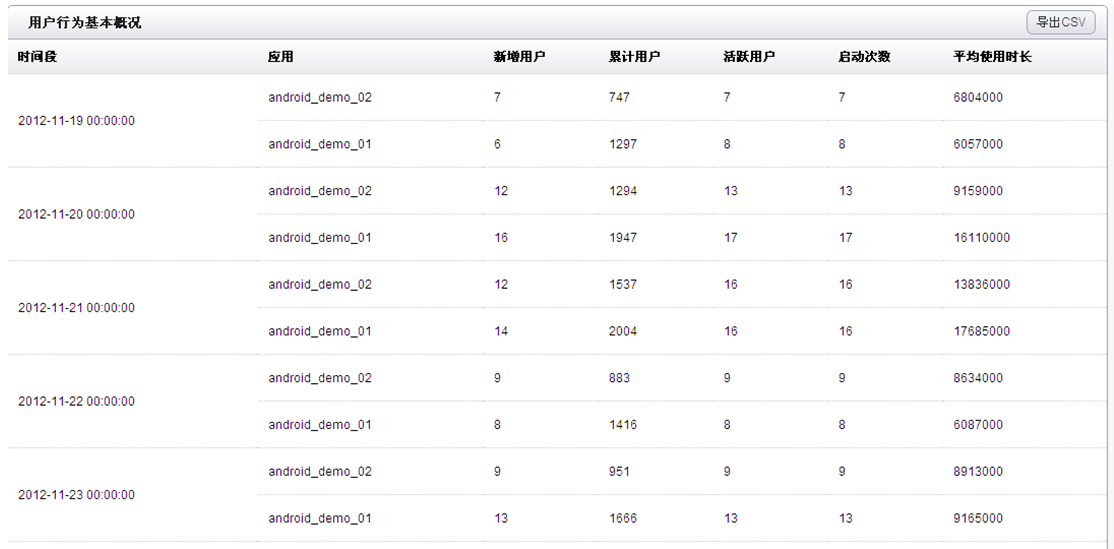Click android_demo_02 in the 6804000 row
Viewport: 1114px width, 549px height.
click(320, 97)
